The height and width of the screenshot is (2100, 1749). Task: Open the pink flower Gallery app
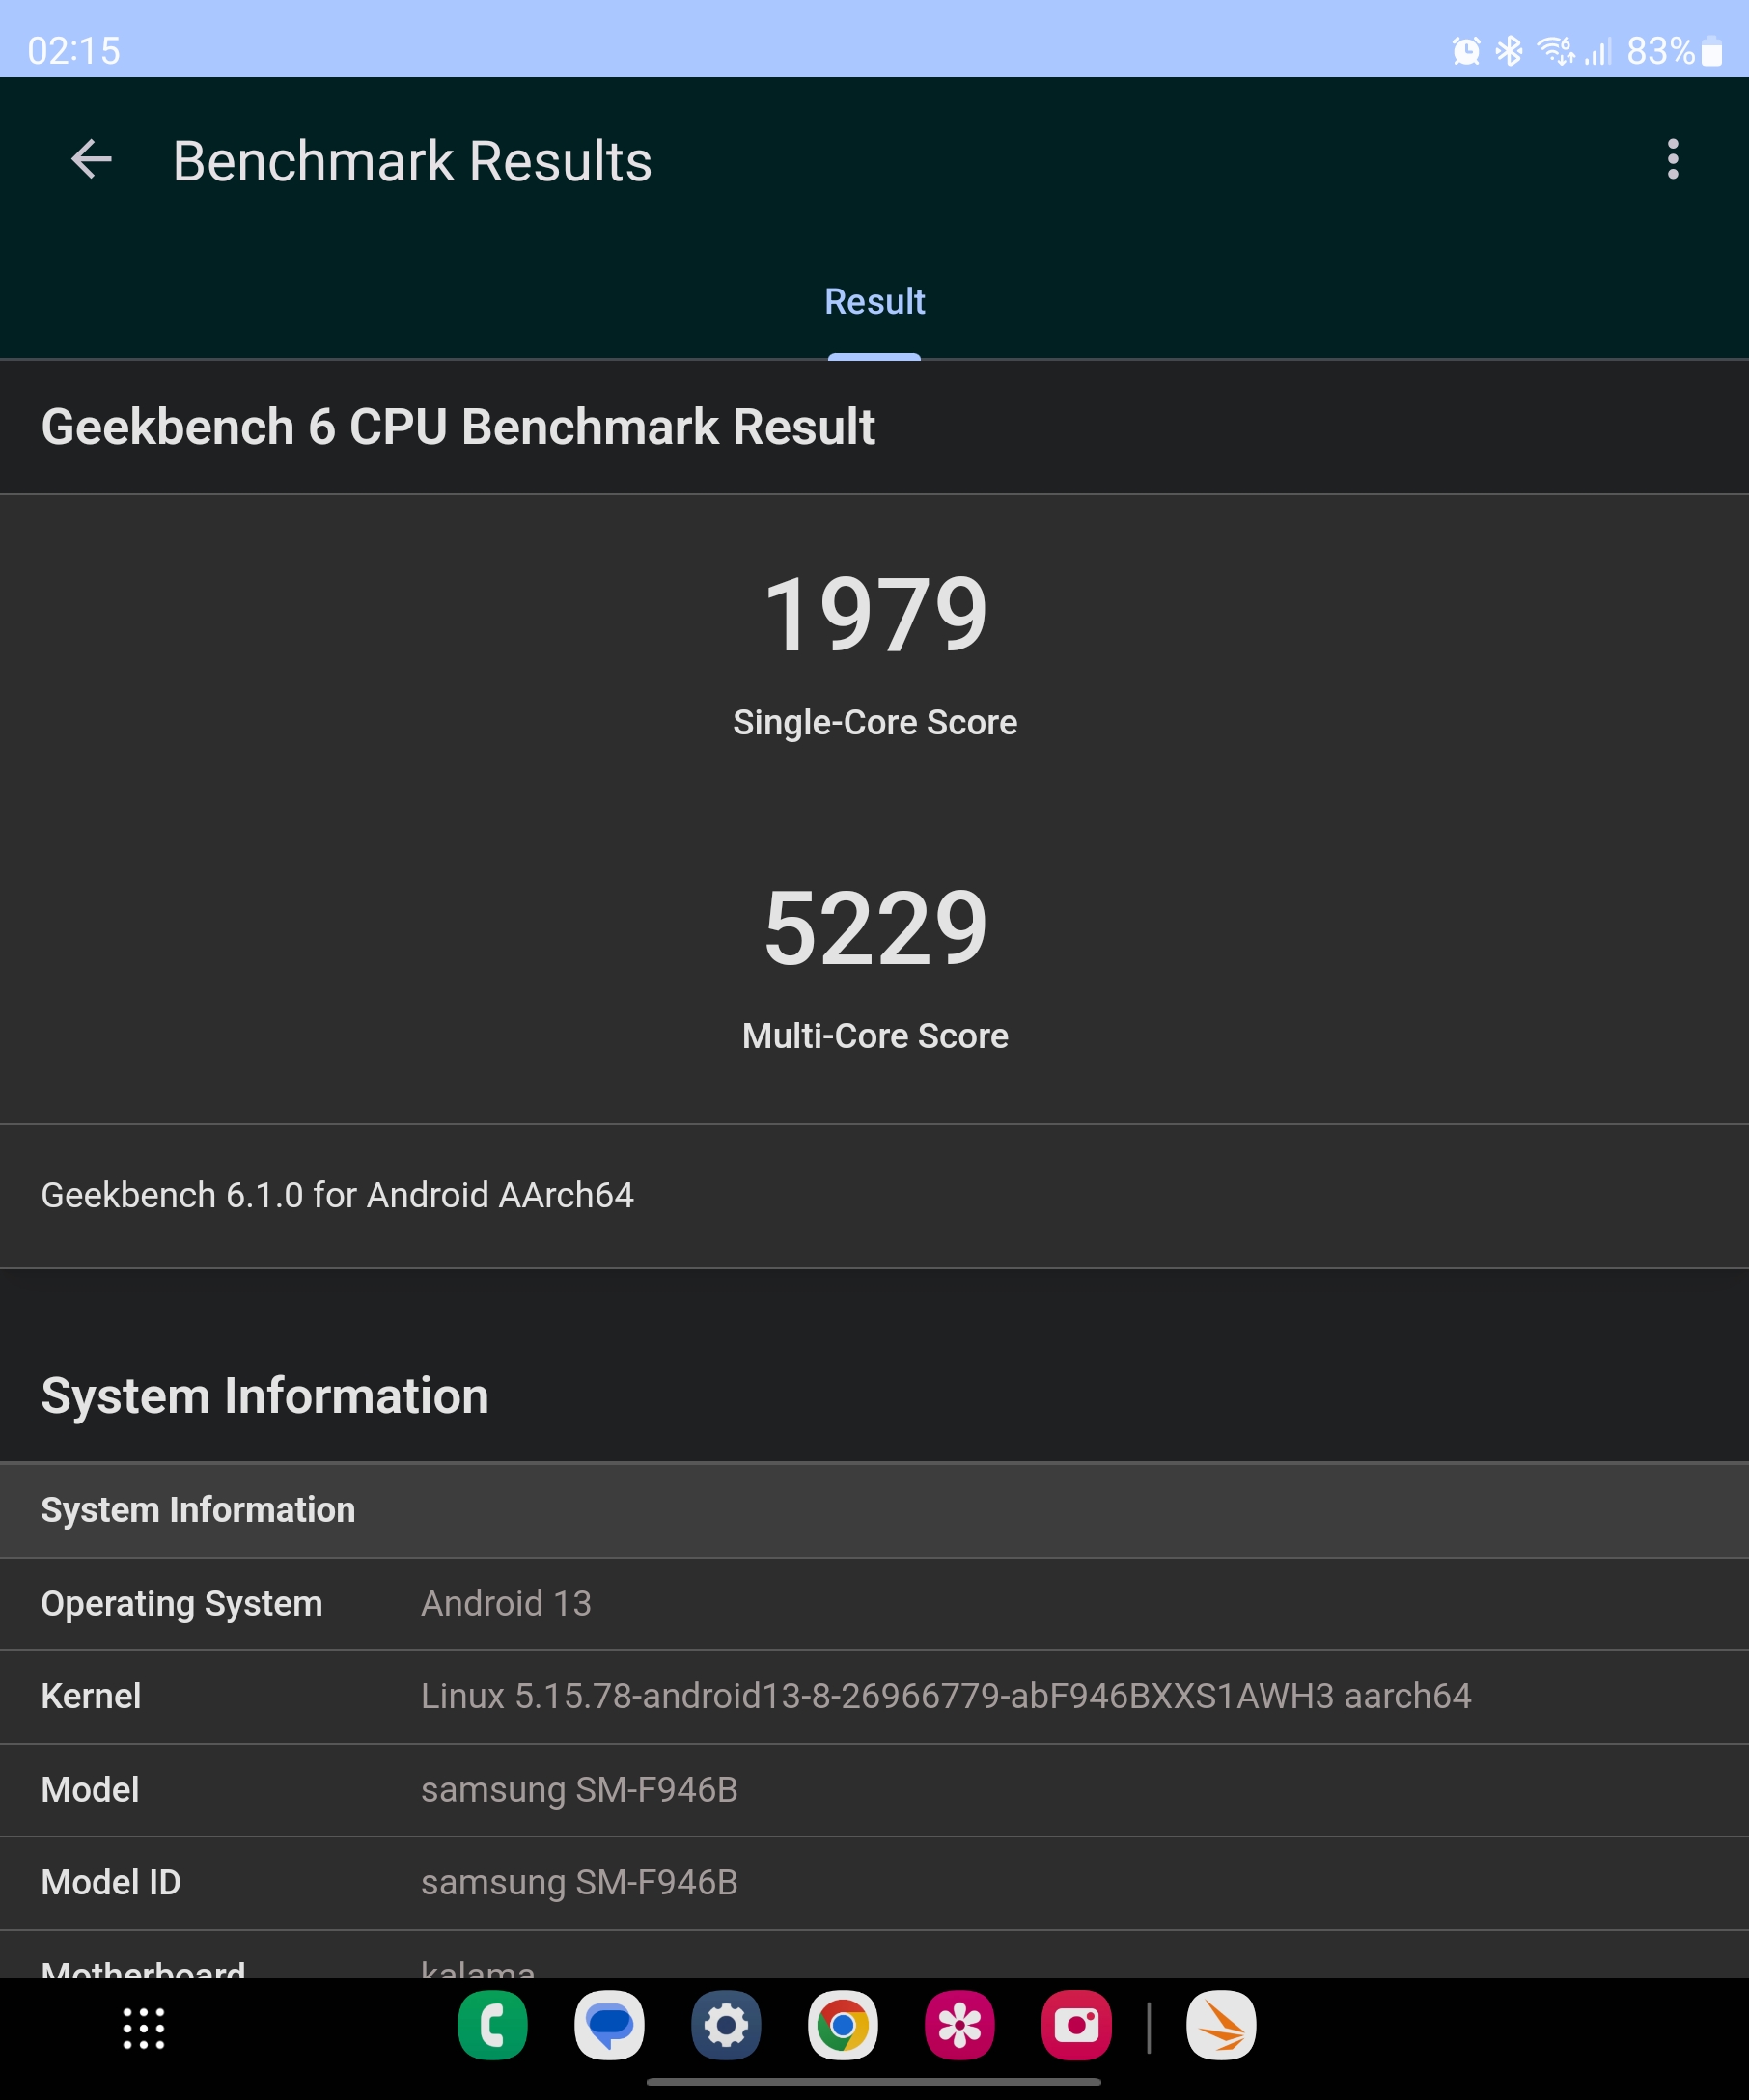coord(959,2026)
